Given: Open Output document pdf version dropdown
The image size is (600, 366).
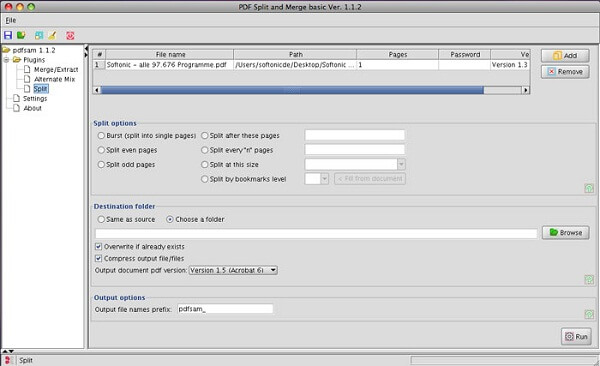Looking at the screenshot, I should point(233,270).
